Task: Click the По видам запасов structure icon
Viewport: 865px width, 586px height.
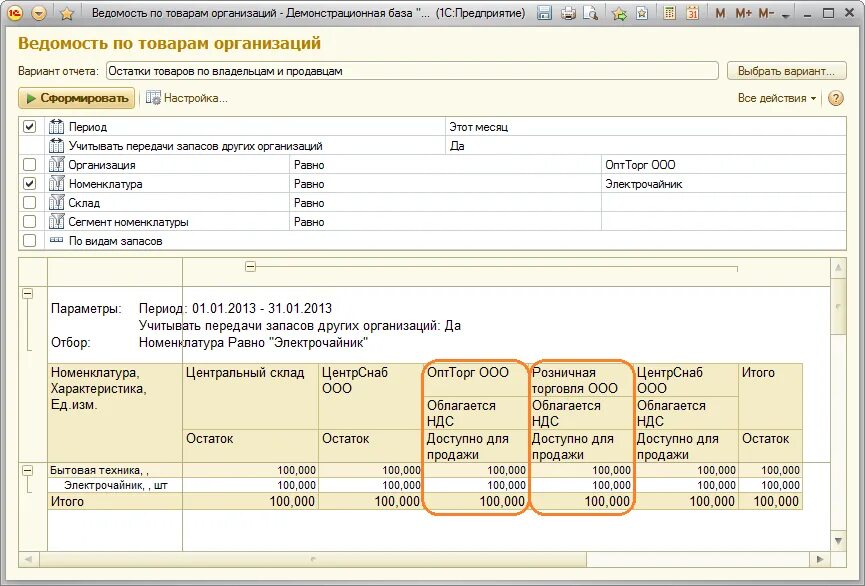Action: 56,241
